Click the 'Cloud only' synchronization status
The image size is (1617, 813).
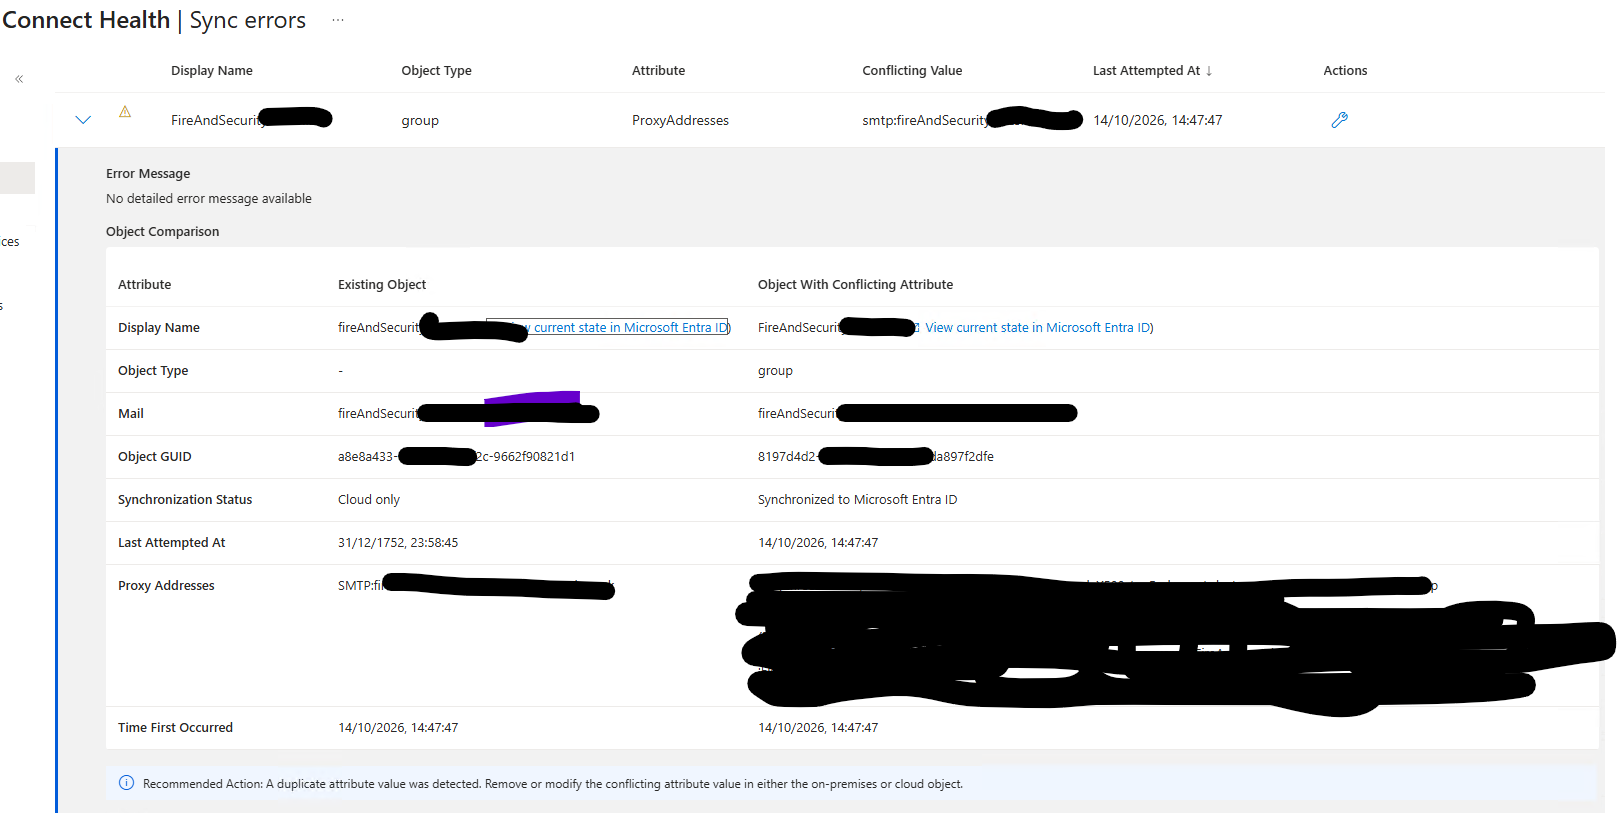point(369,500)
